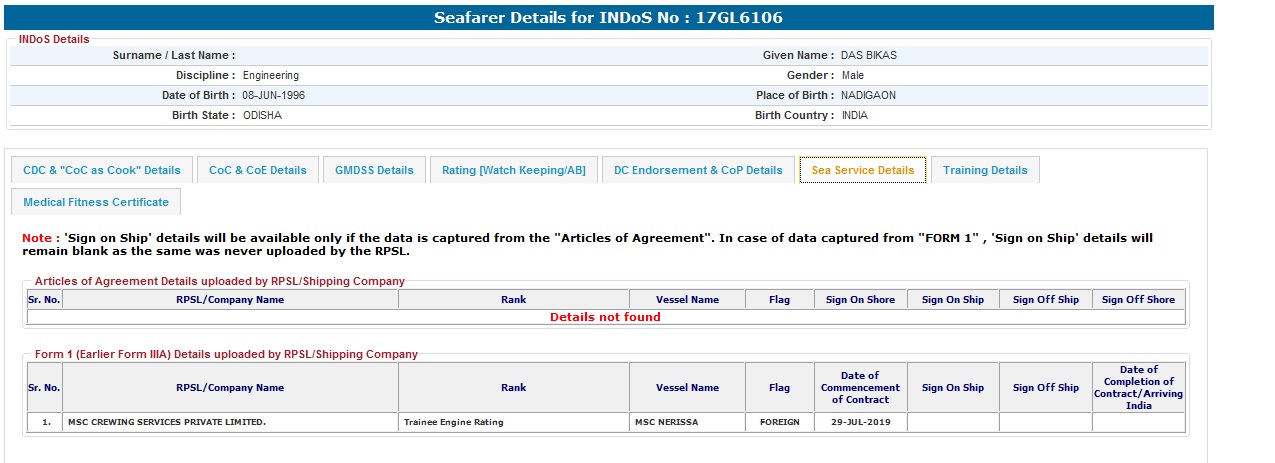Click the given name DAS BIKAS

tap(869, 56)
